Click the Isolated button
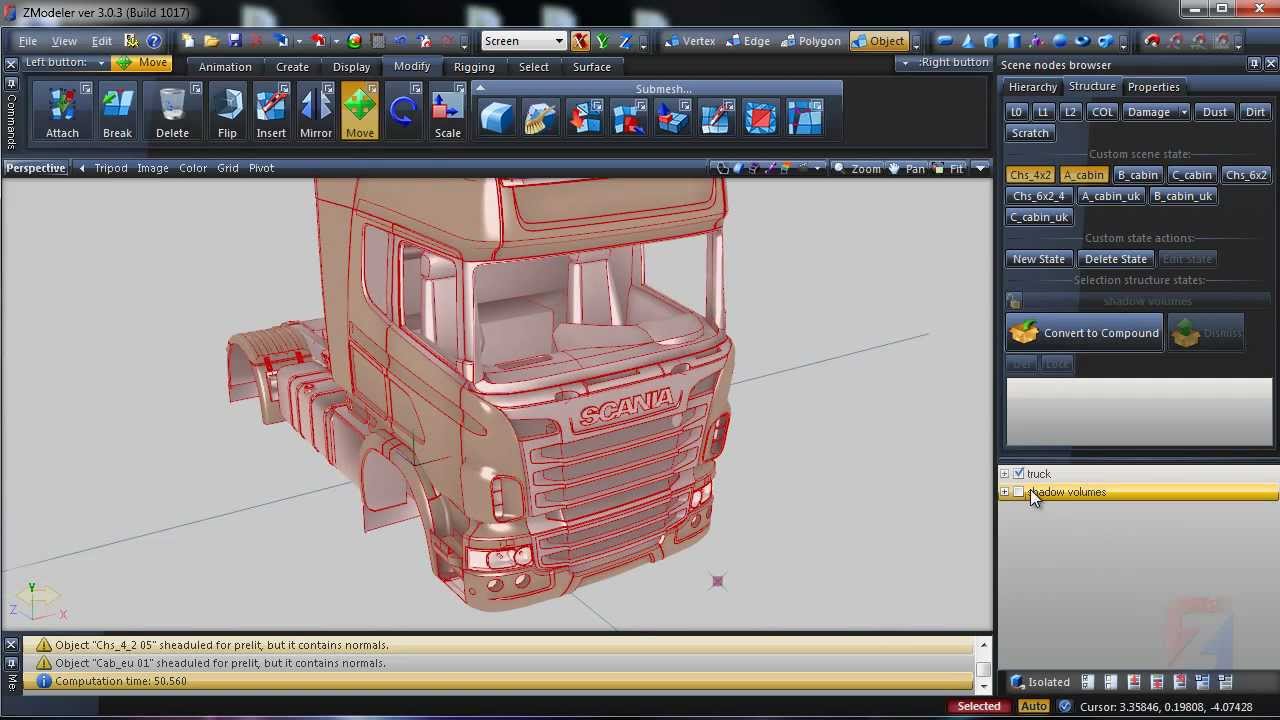Image resolution: width=1280 pixels, height=720 pixels. click(1040, 682)
